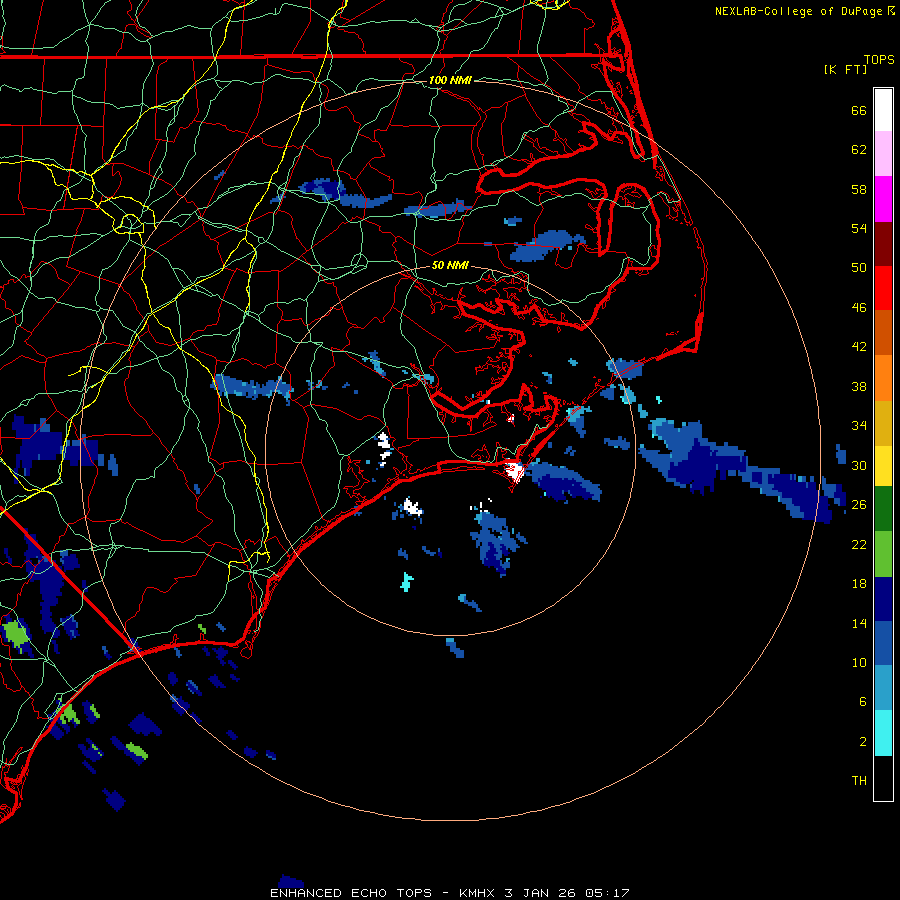Click the 2 legend value
This screenshot has width=900, height=900.
click(863, 742)
